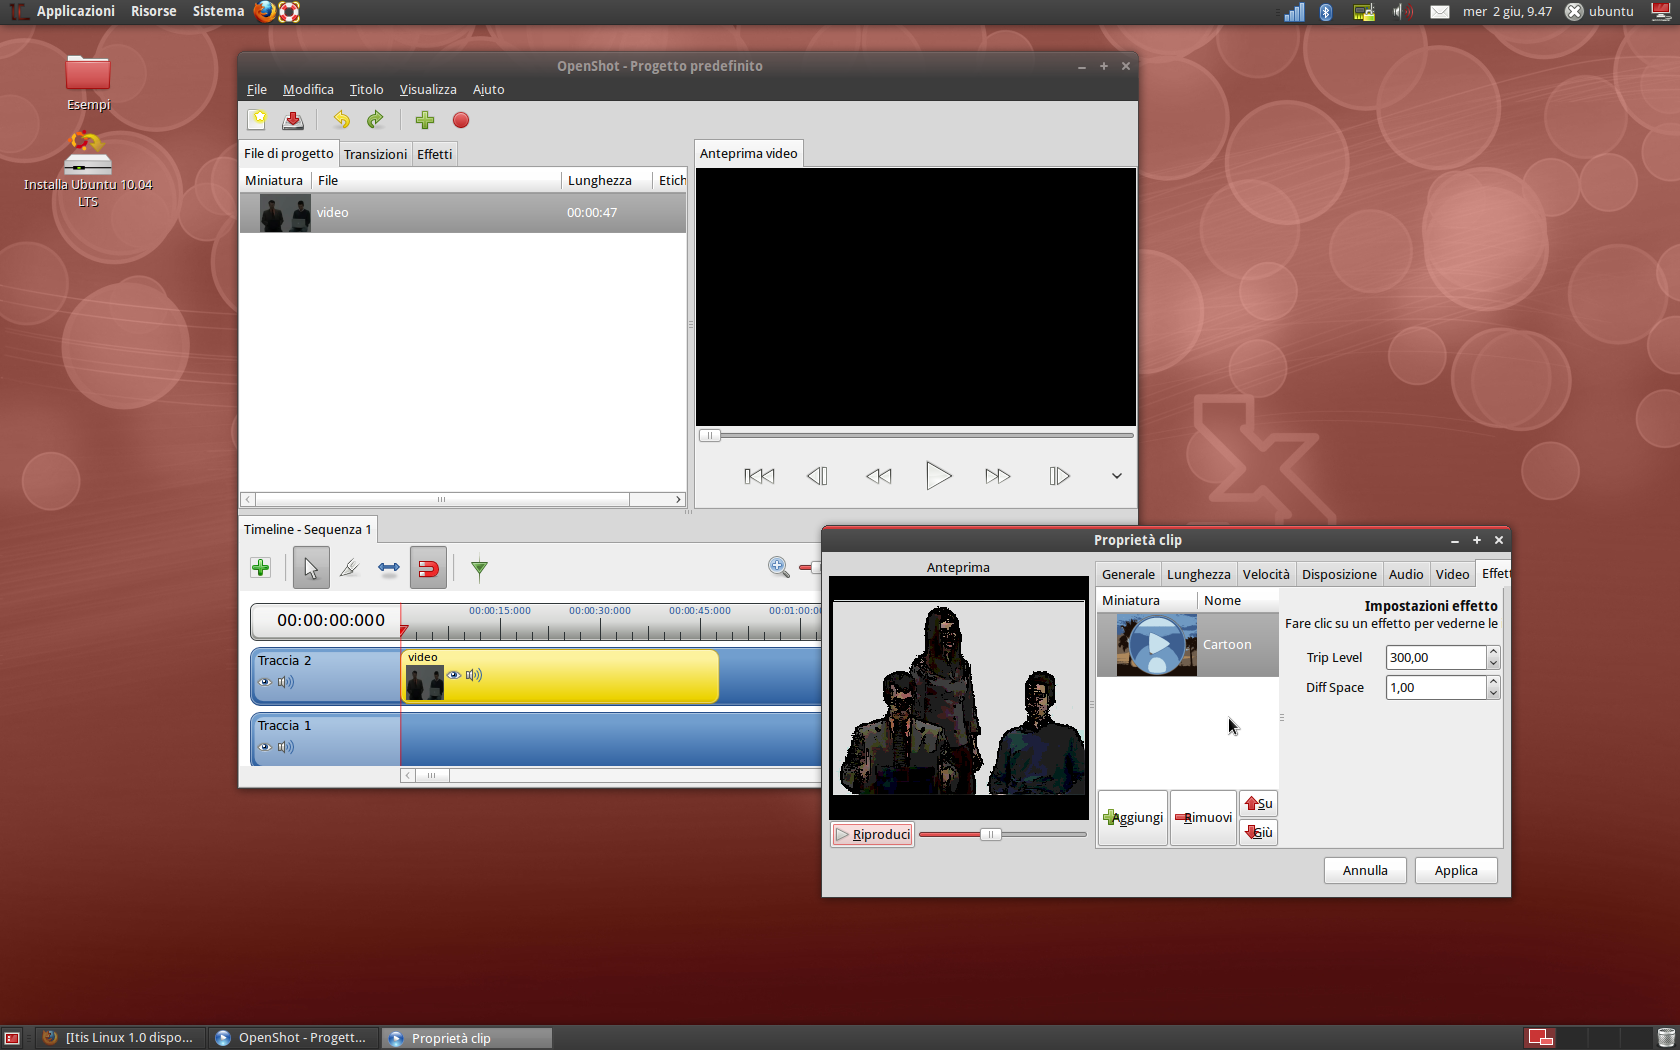Open the Aiuto menu
This screenshot has width=1680, height=1050.
[488, 89]
